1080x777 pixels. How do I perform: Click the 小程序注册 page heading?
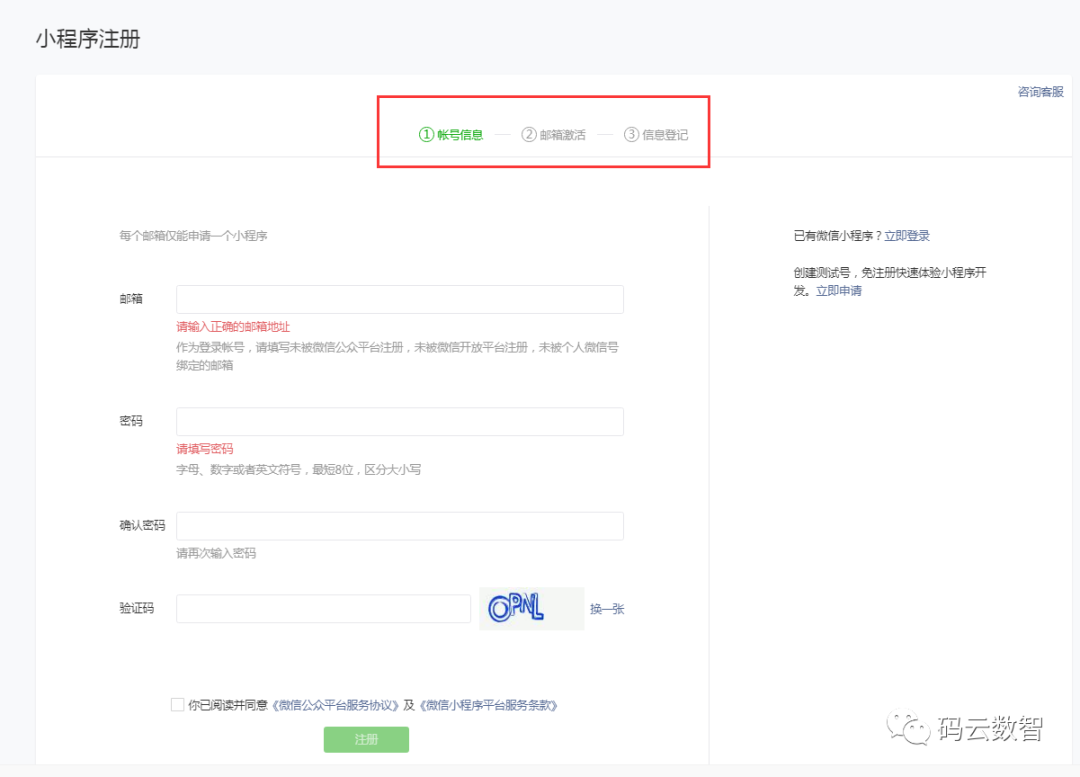[88, 39]
